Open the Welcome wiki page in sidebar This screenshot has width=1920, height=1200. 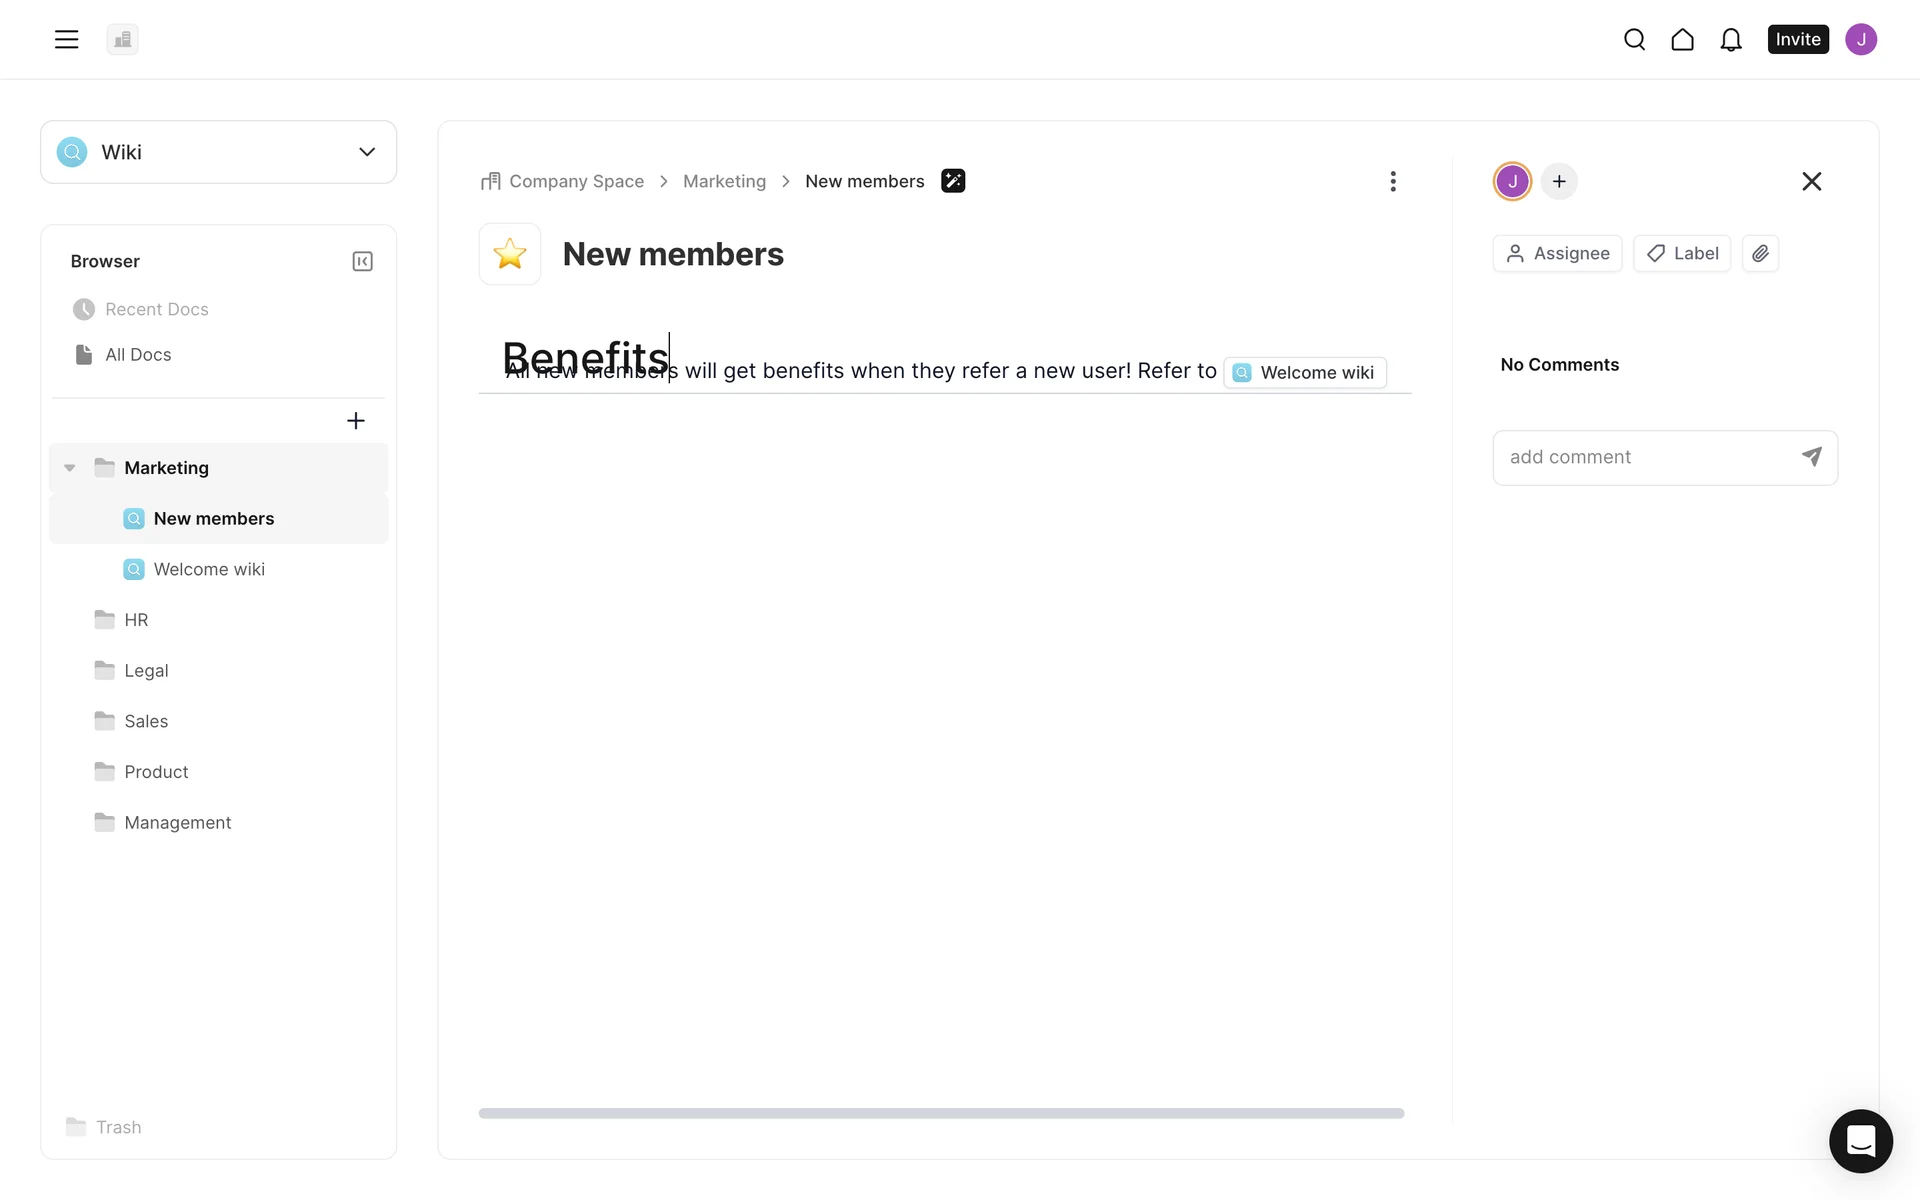[x=209, y=569]
